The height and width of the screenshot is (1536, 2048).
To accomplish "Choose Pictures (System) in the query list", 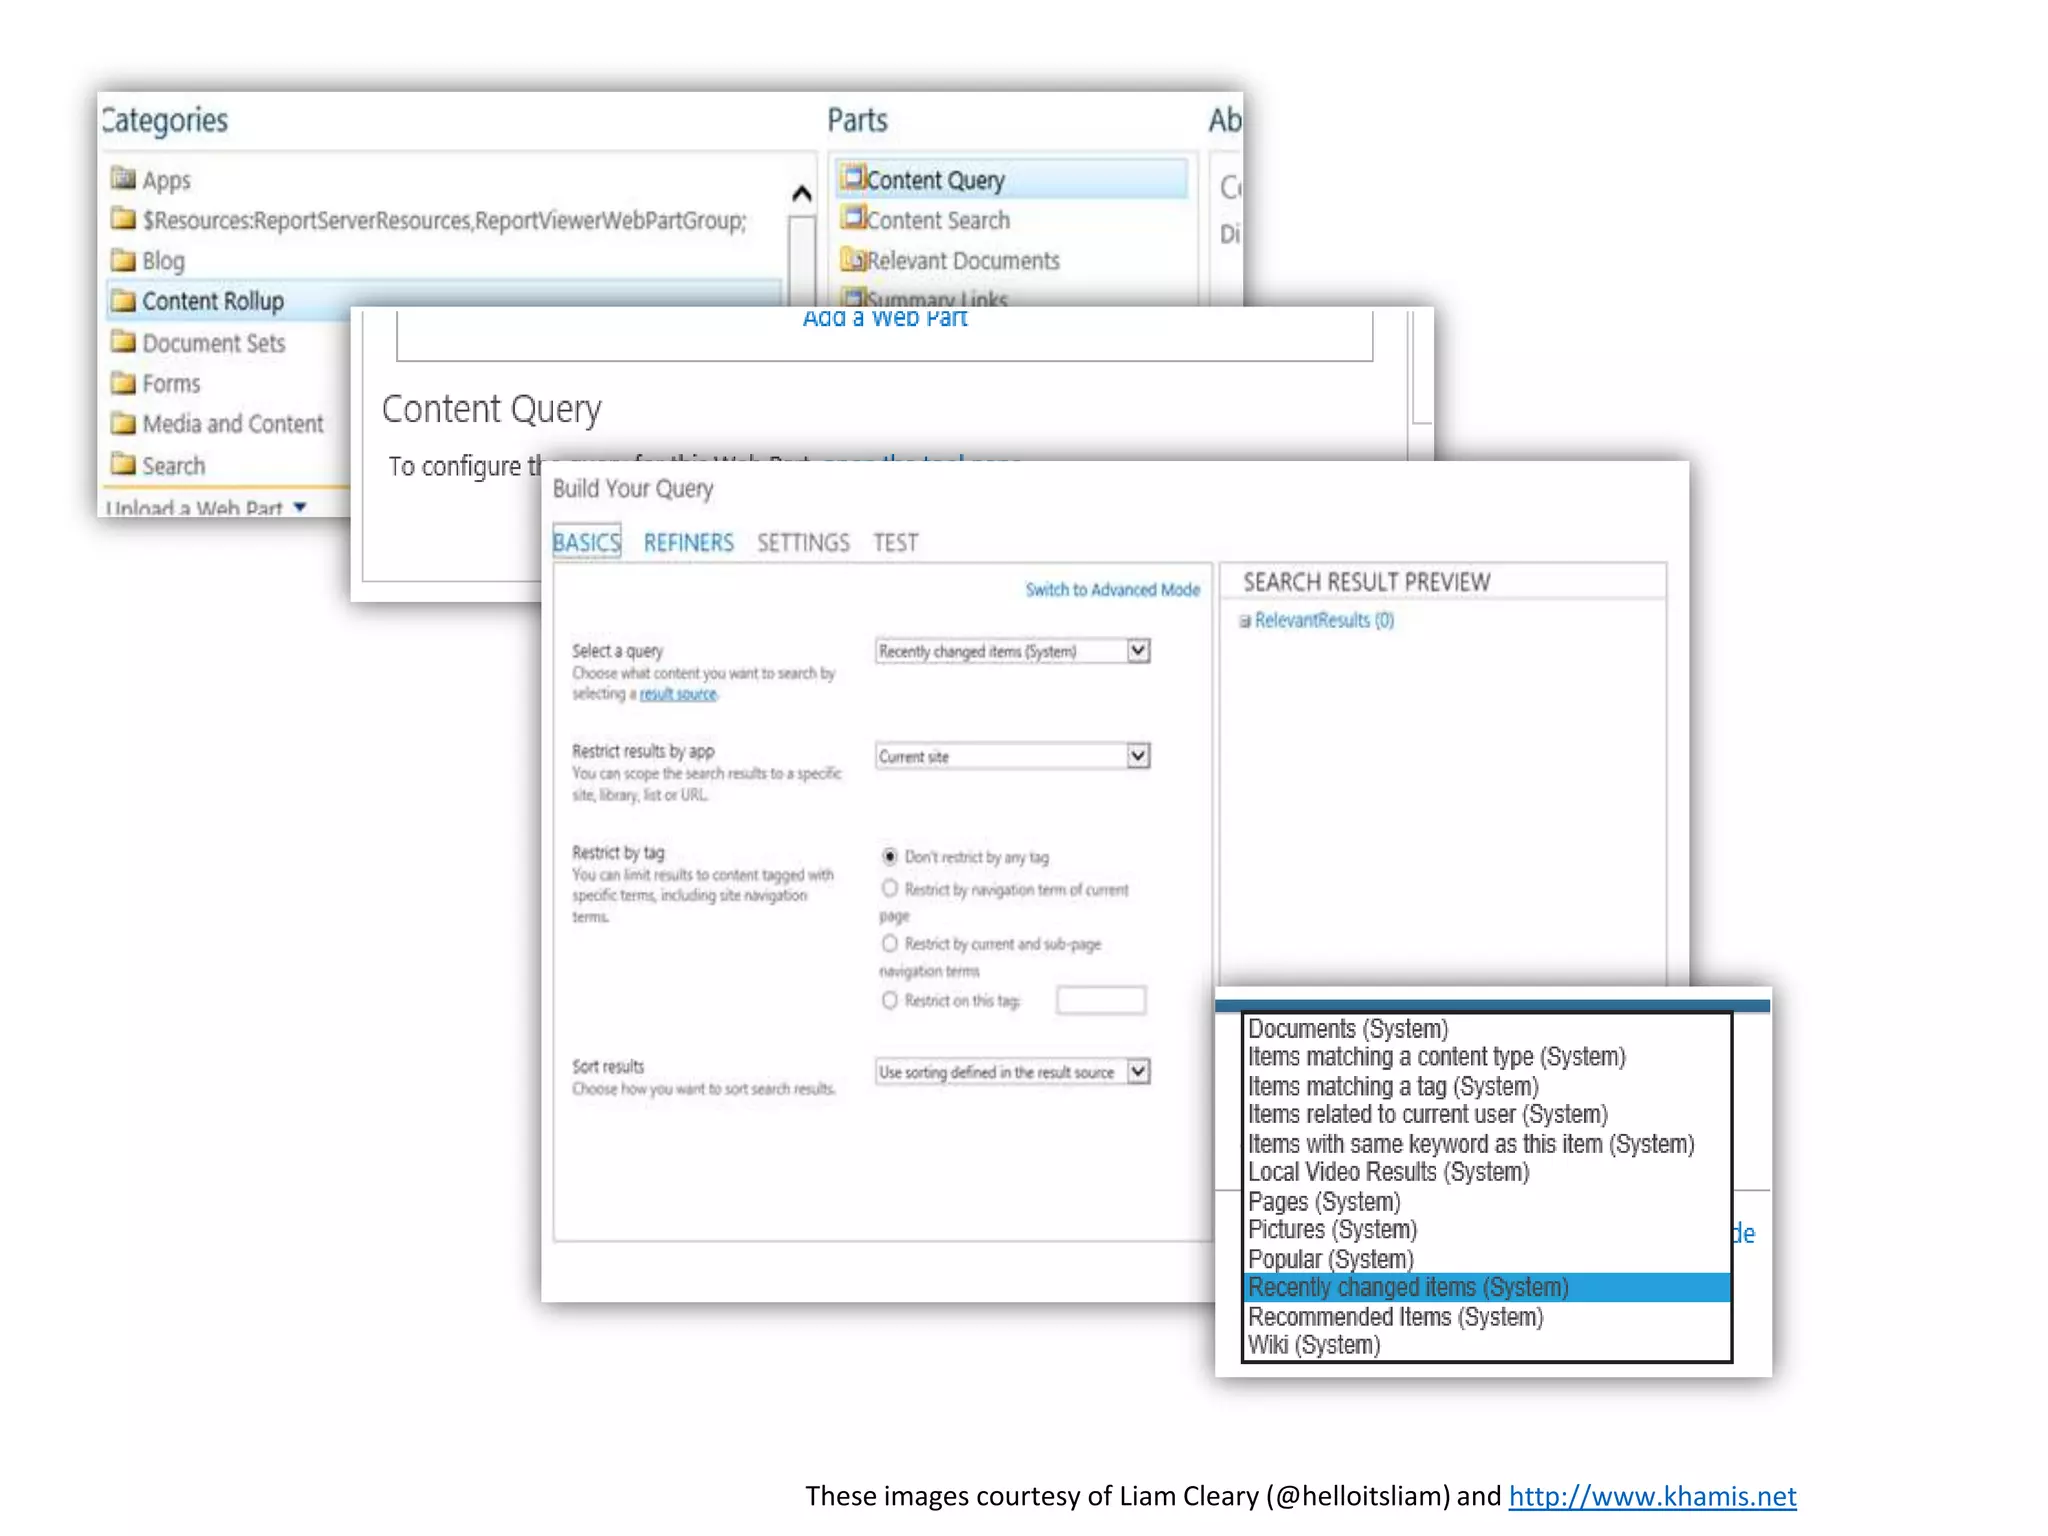I will pos(1332,1229).
